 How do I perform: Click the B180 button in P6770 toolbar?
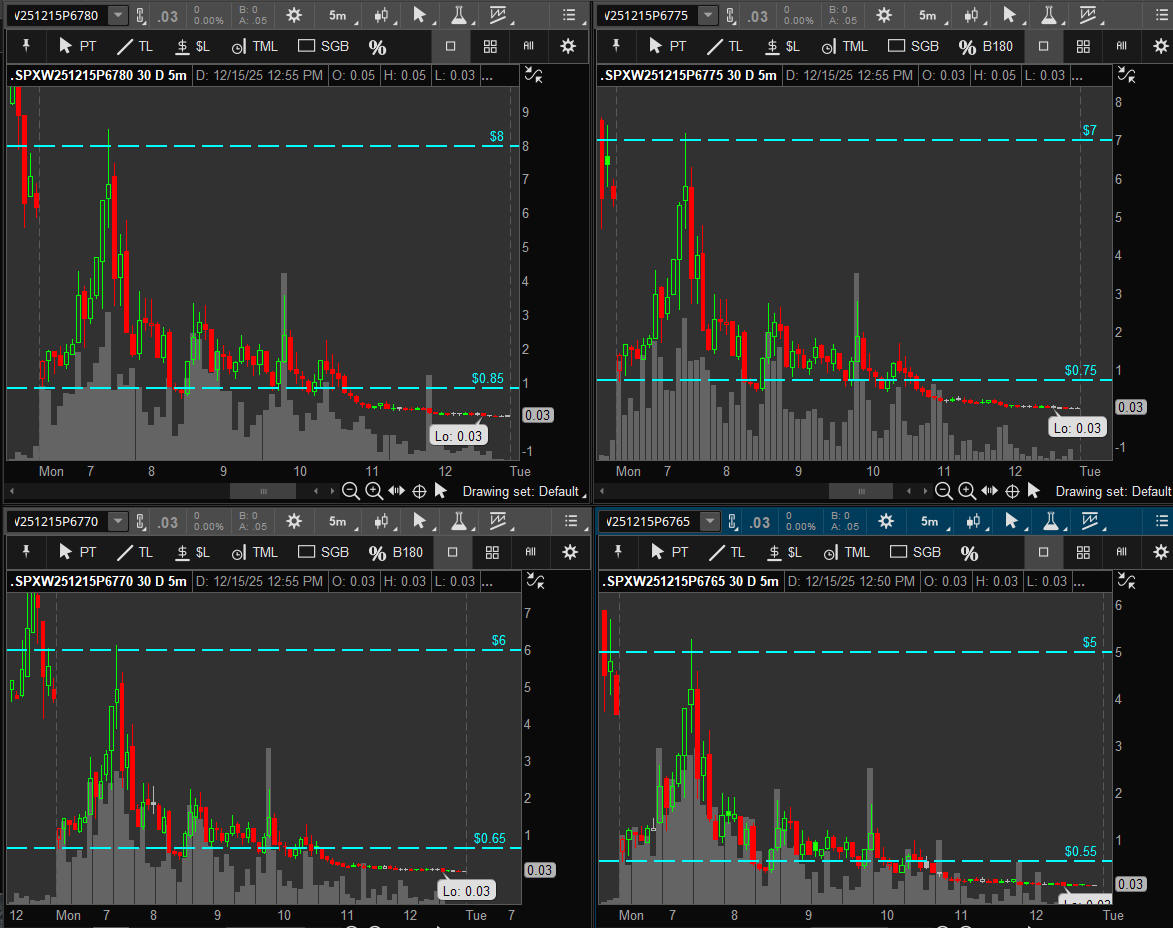[407, 552]
